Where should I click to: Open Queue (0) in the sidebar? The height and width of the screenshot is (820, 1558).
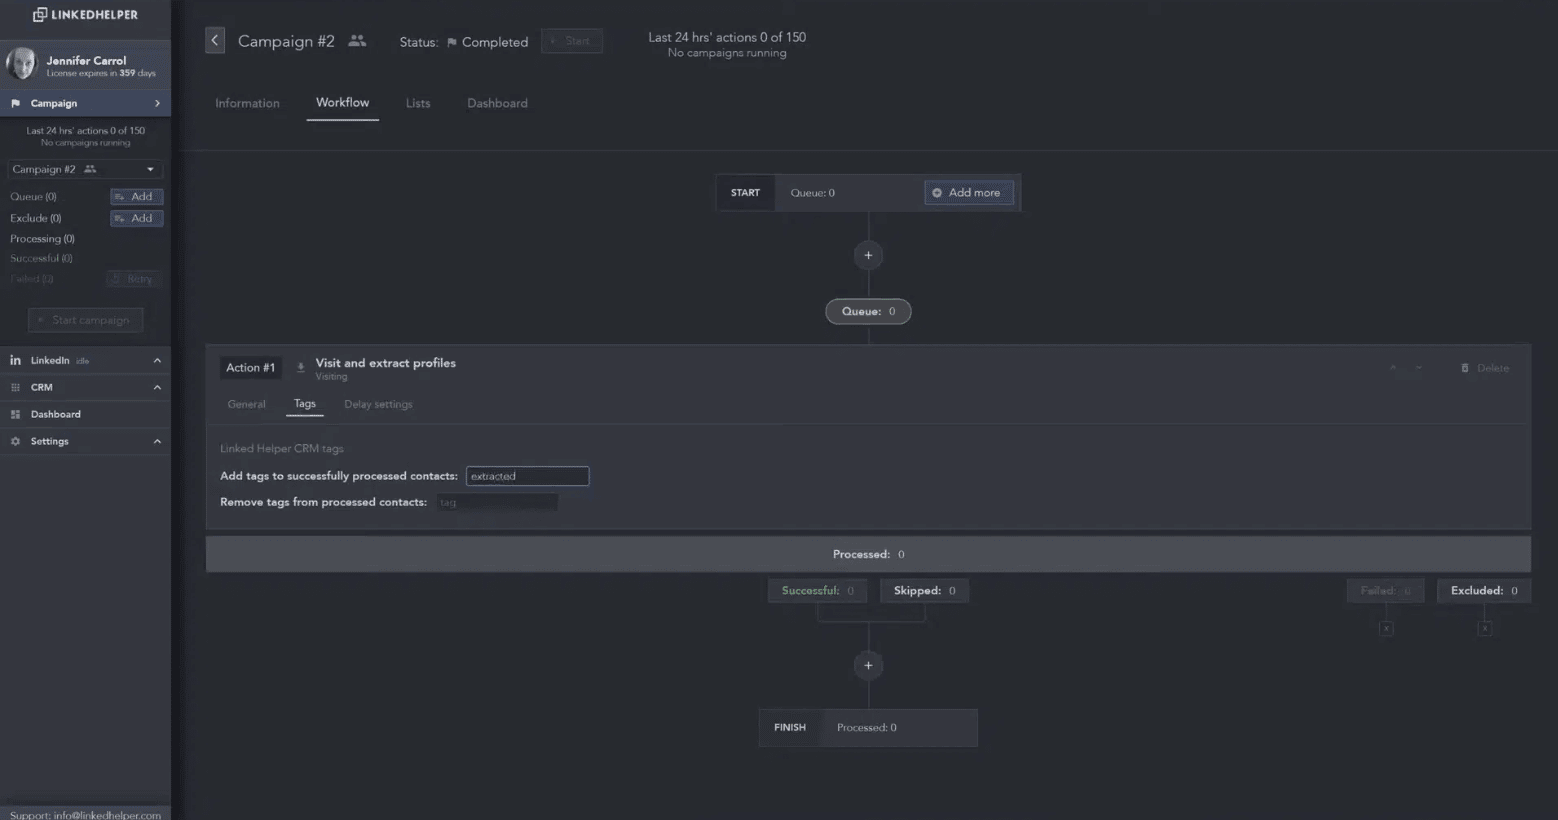33,197
